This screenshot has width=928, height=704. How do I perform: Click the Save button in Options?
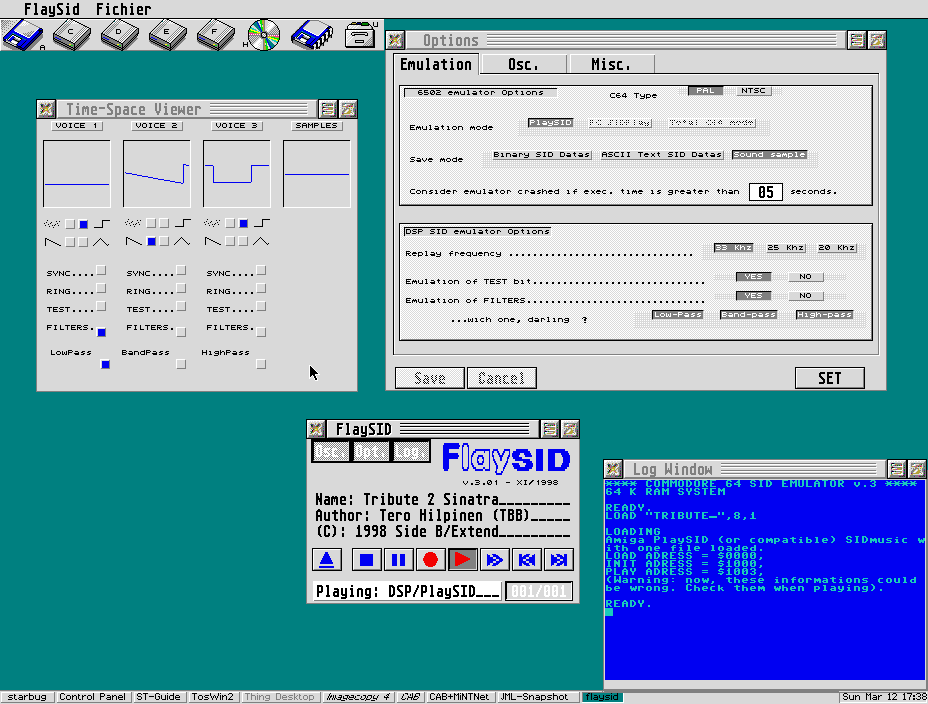click(430, 378)
